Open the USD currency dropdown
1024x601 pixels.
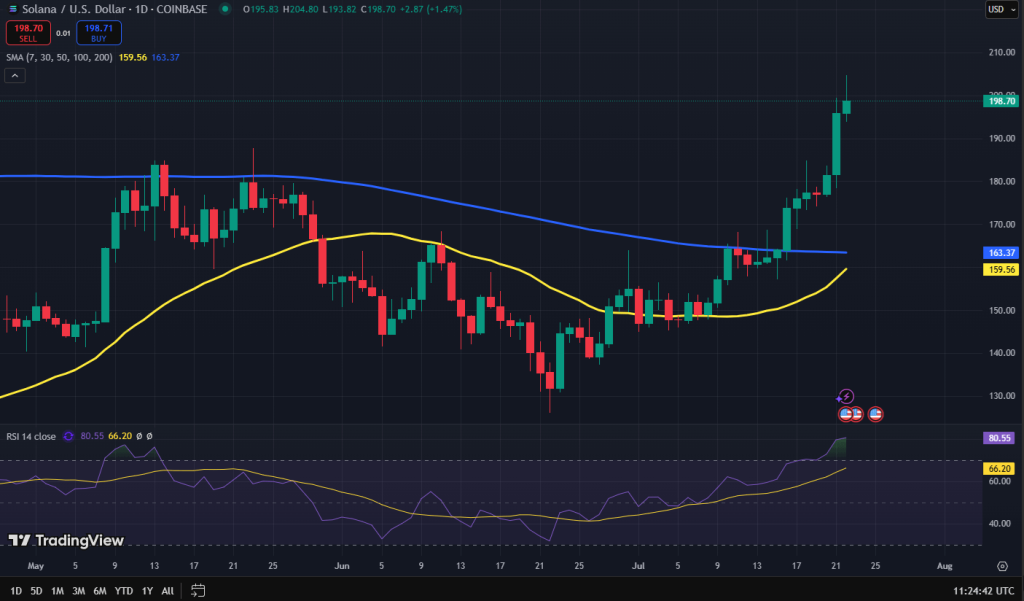coord(1002,9)
